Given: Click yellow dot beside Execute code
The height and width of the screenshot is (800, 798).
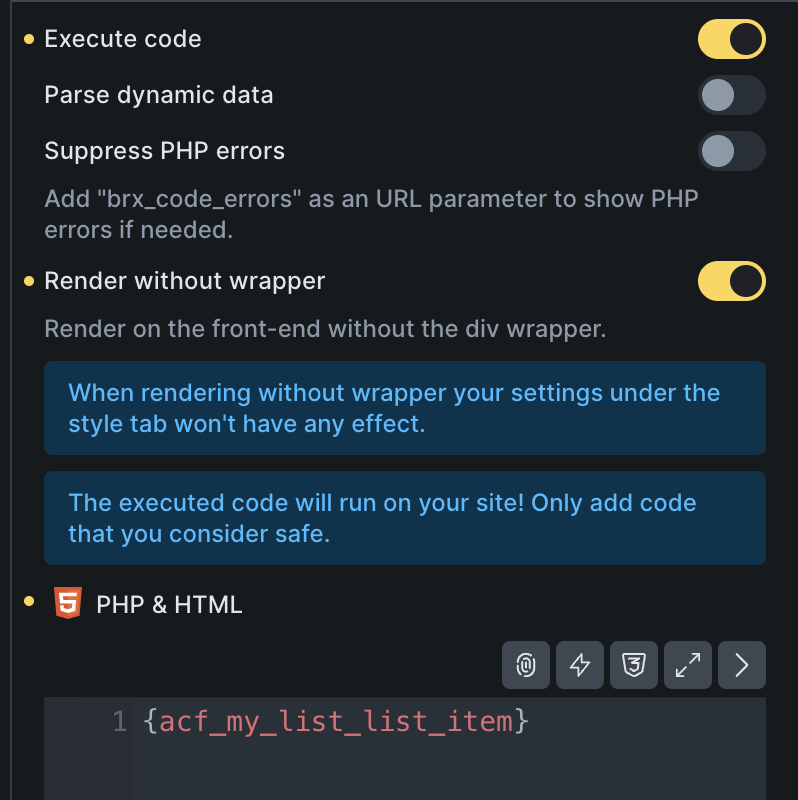Looking at the screenshot, I should (x=29, y=40).
